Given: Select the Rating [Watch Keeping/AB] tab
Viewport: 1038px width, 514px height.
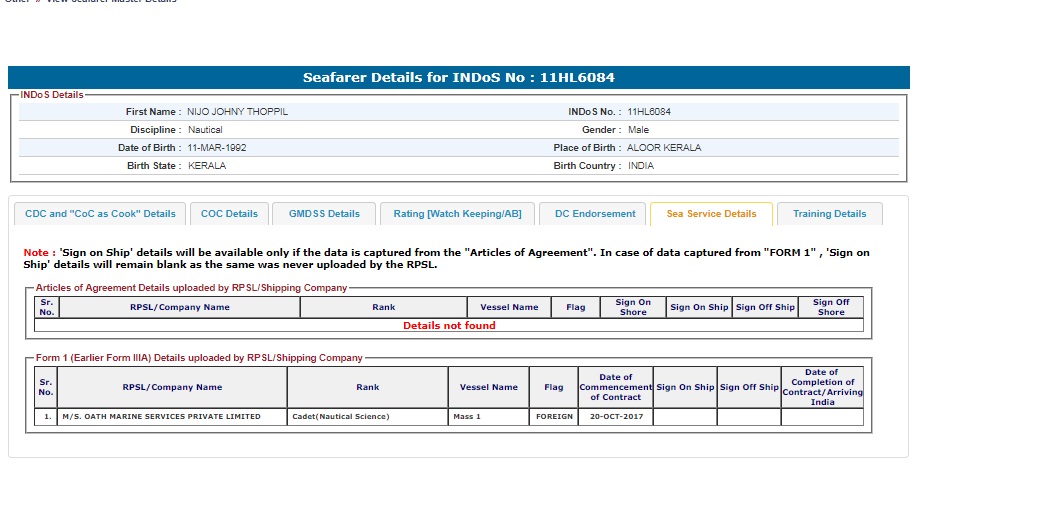Looking at the screenshot, I should click(457, 214).
